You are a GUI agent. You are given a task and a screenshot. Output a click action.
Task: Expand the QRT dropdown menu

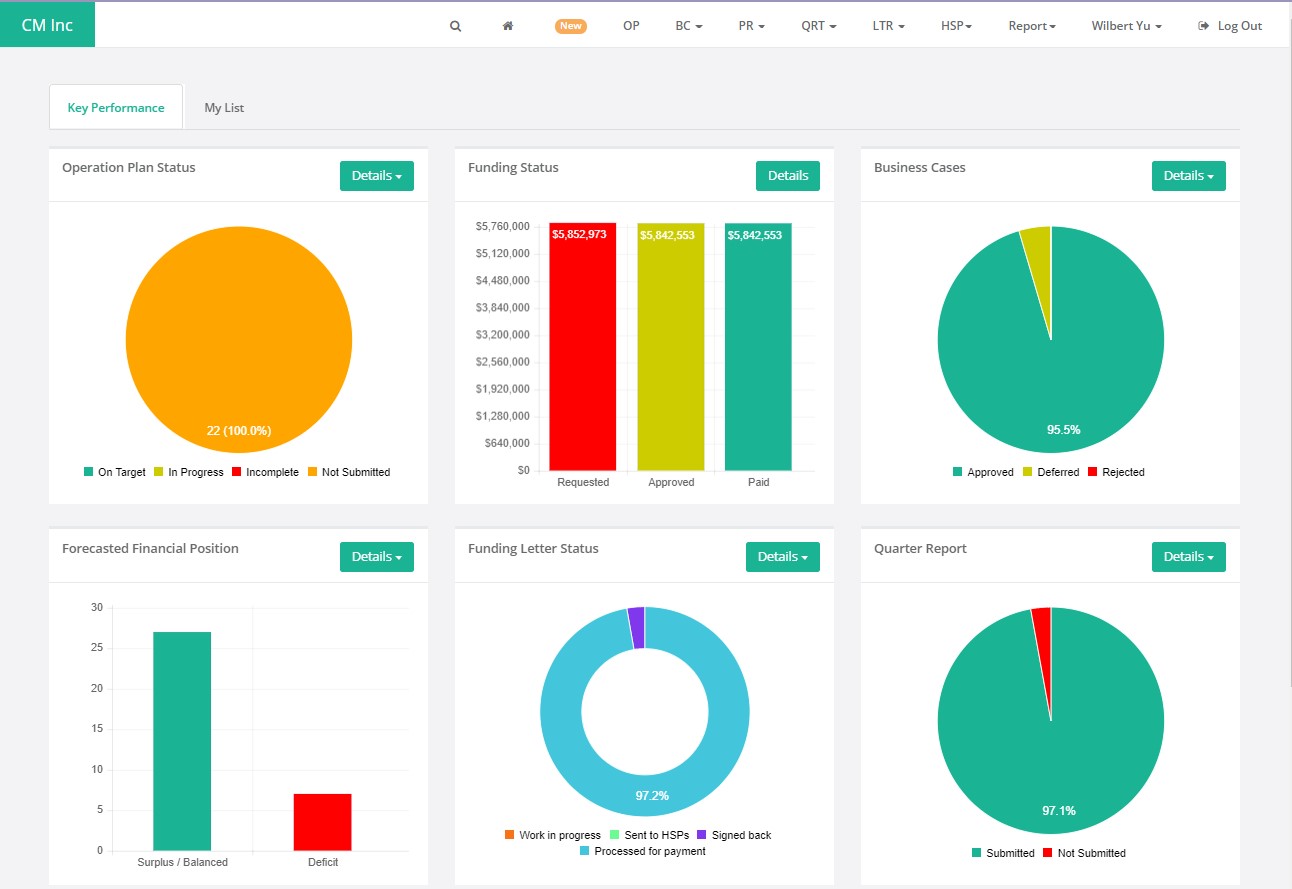(x=819, y=26)
